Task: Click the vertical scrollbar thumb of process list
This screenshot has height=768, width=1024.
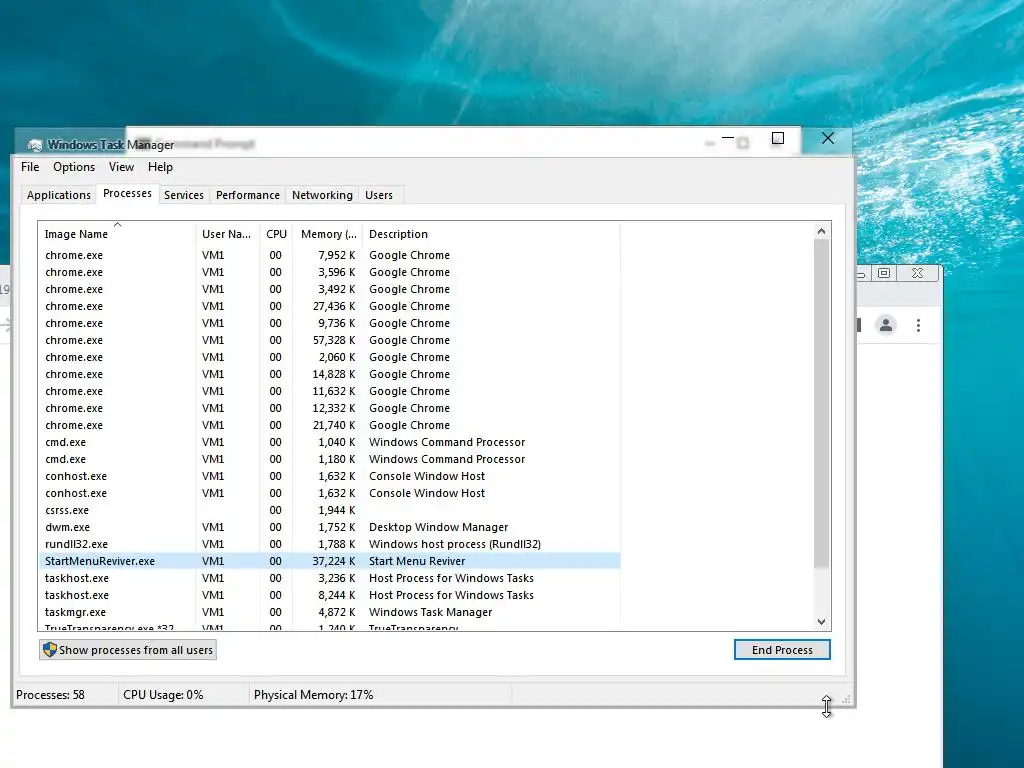Action: (822, 404)
